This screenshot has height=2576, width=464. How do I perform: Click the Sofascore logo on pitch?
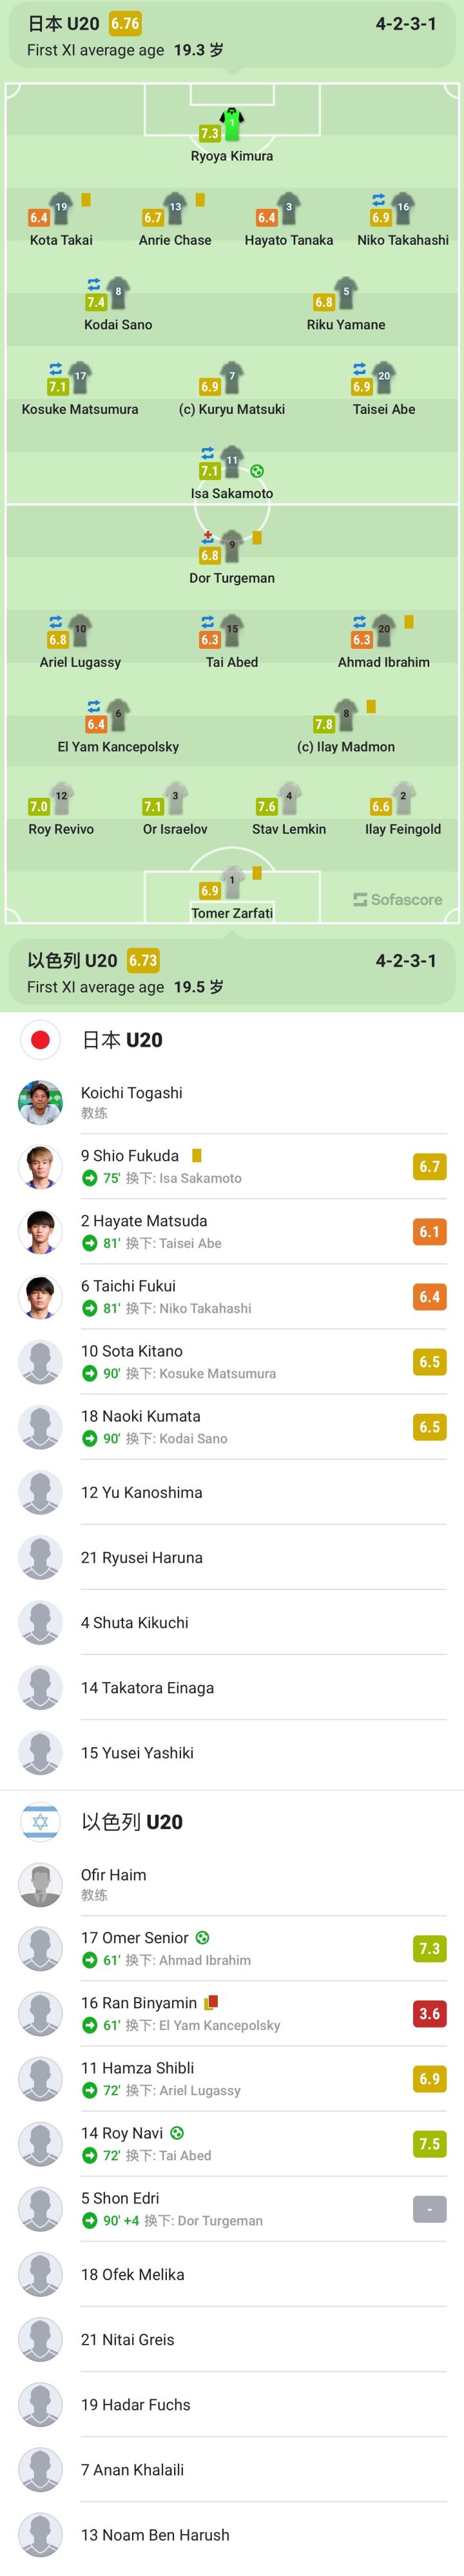tap(397, 899)
